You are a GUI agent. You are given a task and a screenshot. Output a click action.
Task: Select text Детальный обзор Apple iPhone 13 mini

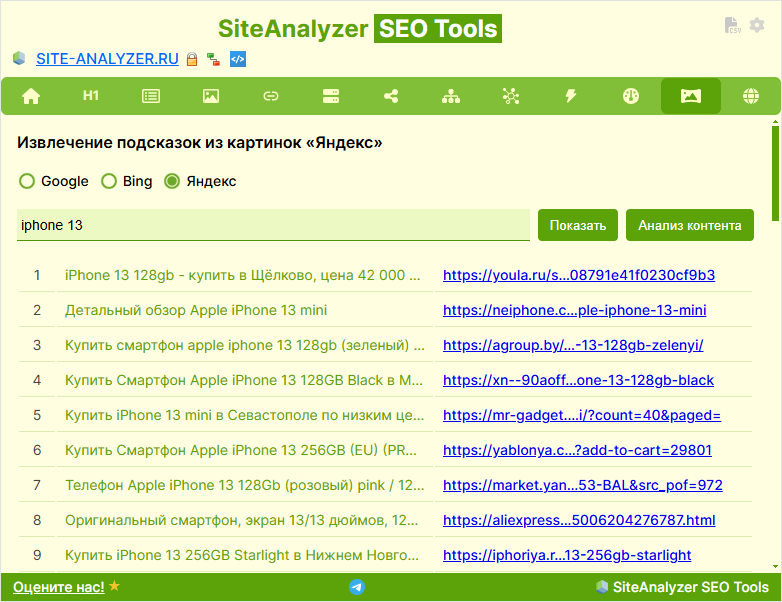[196, 310]
